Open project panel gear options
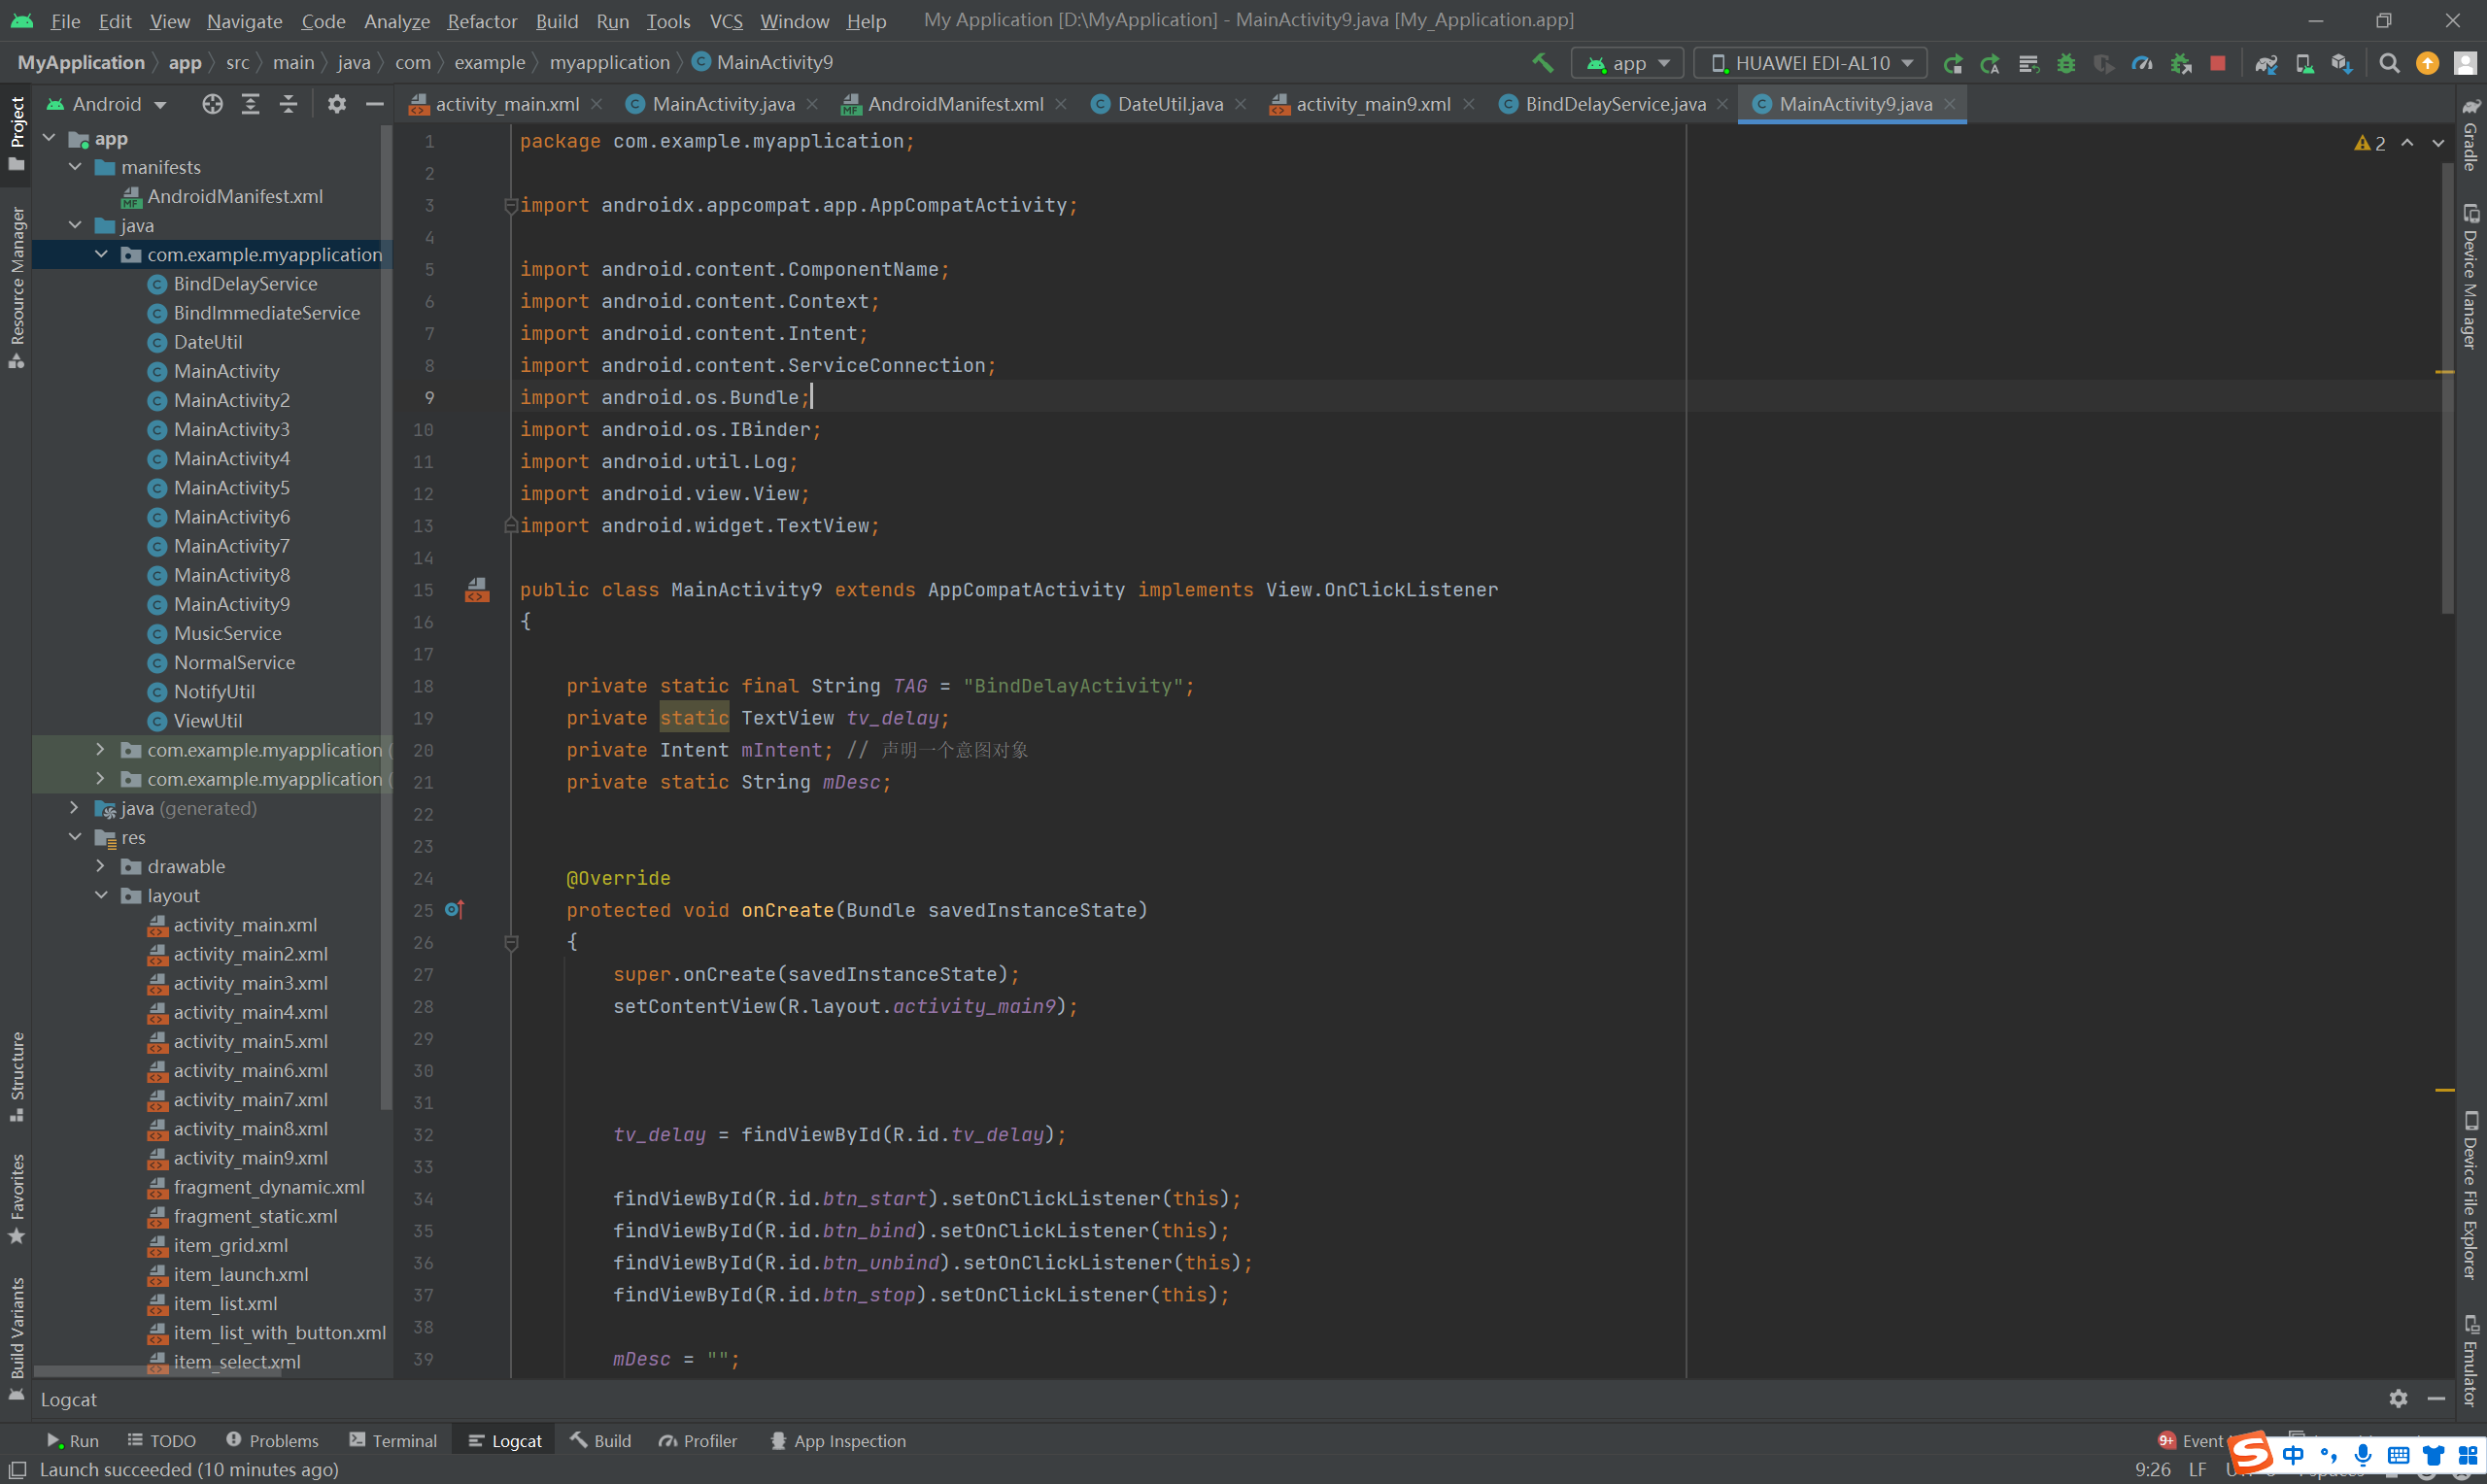Image resolution: width=2487 pixels, height=1484 pixels. [336, 104]
